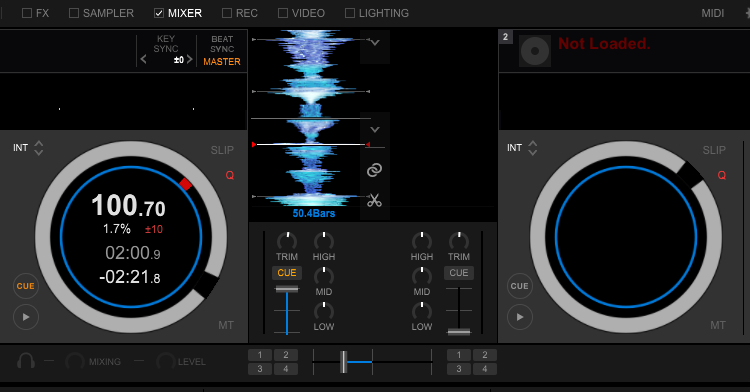Click the scissors cut icon
750x392 pixels.
[375, 200]
